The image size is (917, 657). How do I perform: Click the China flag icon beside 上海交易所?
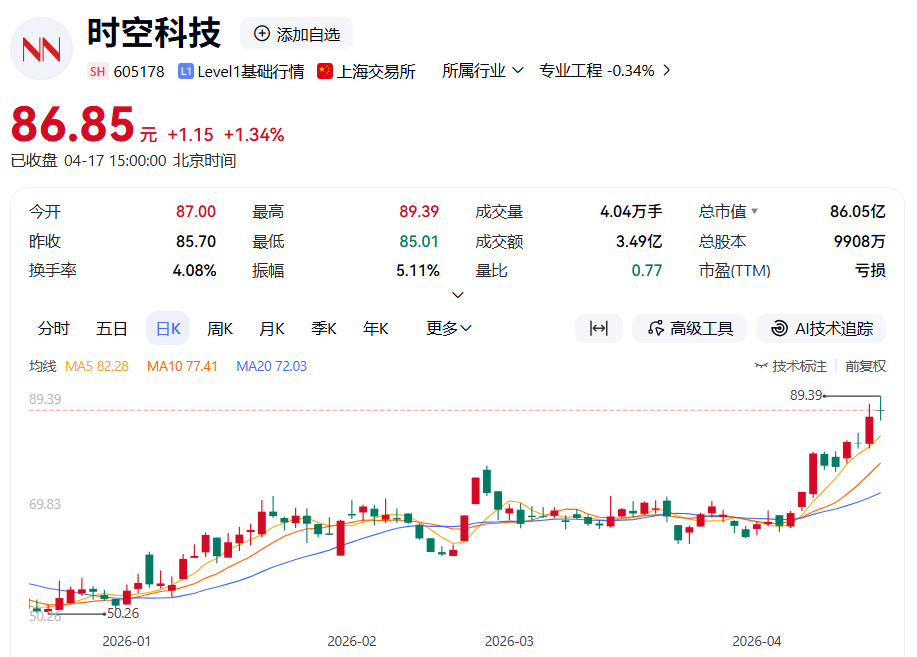pyautogui.click(x=325, y=71)
